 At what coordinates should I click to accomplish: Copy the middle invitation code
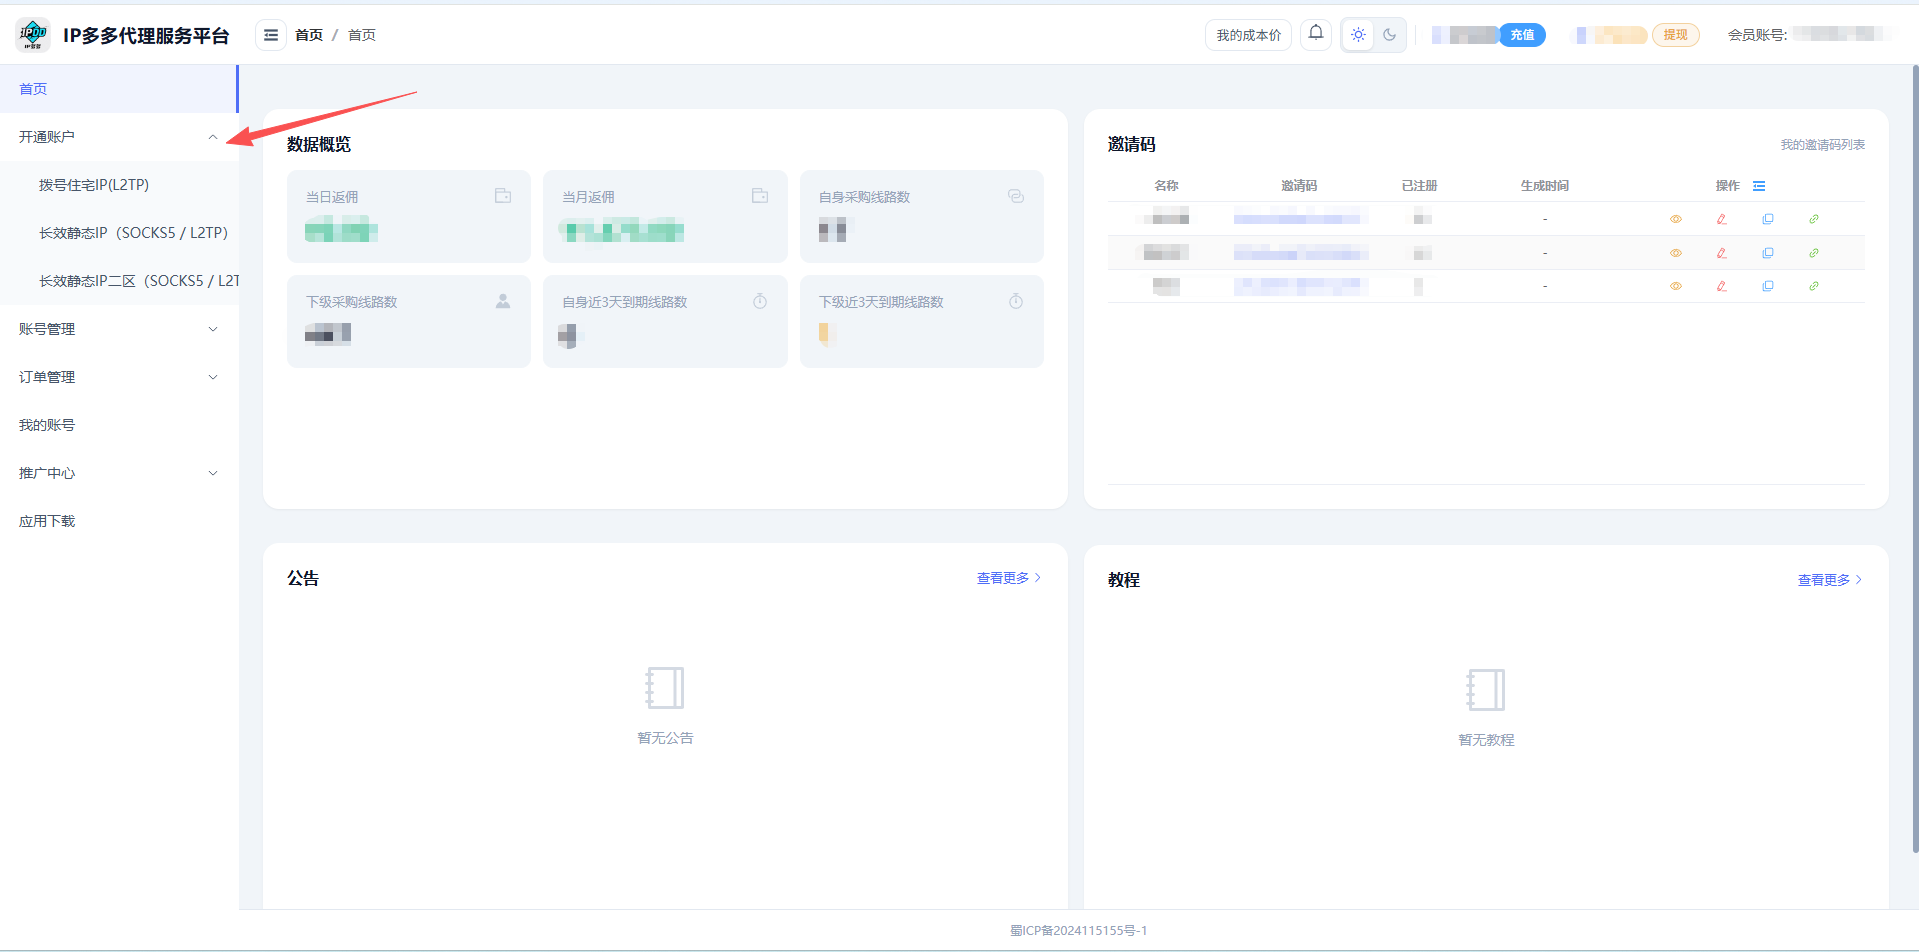tap(1768, 253)
